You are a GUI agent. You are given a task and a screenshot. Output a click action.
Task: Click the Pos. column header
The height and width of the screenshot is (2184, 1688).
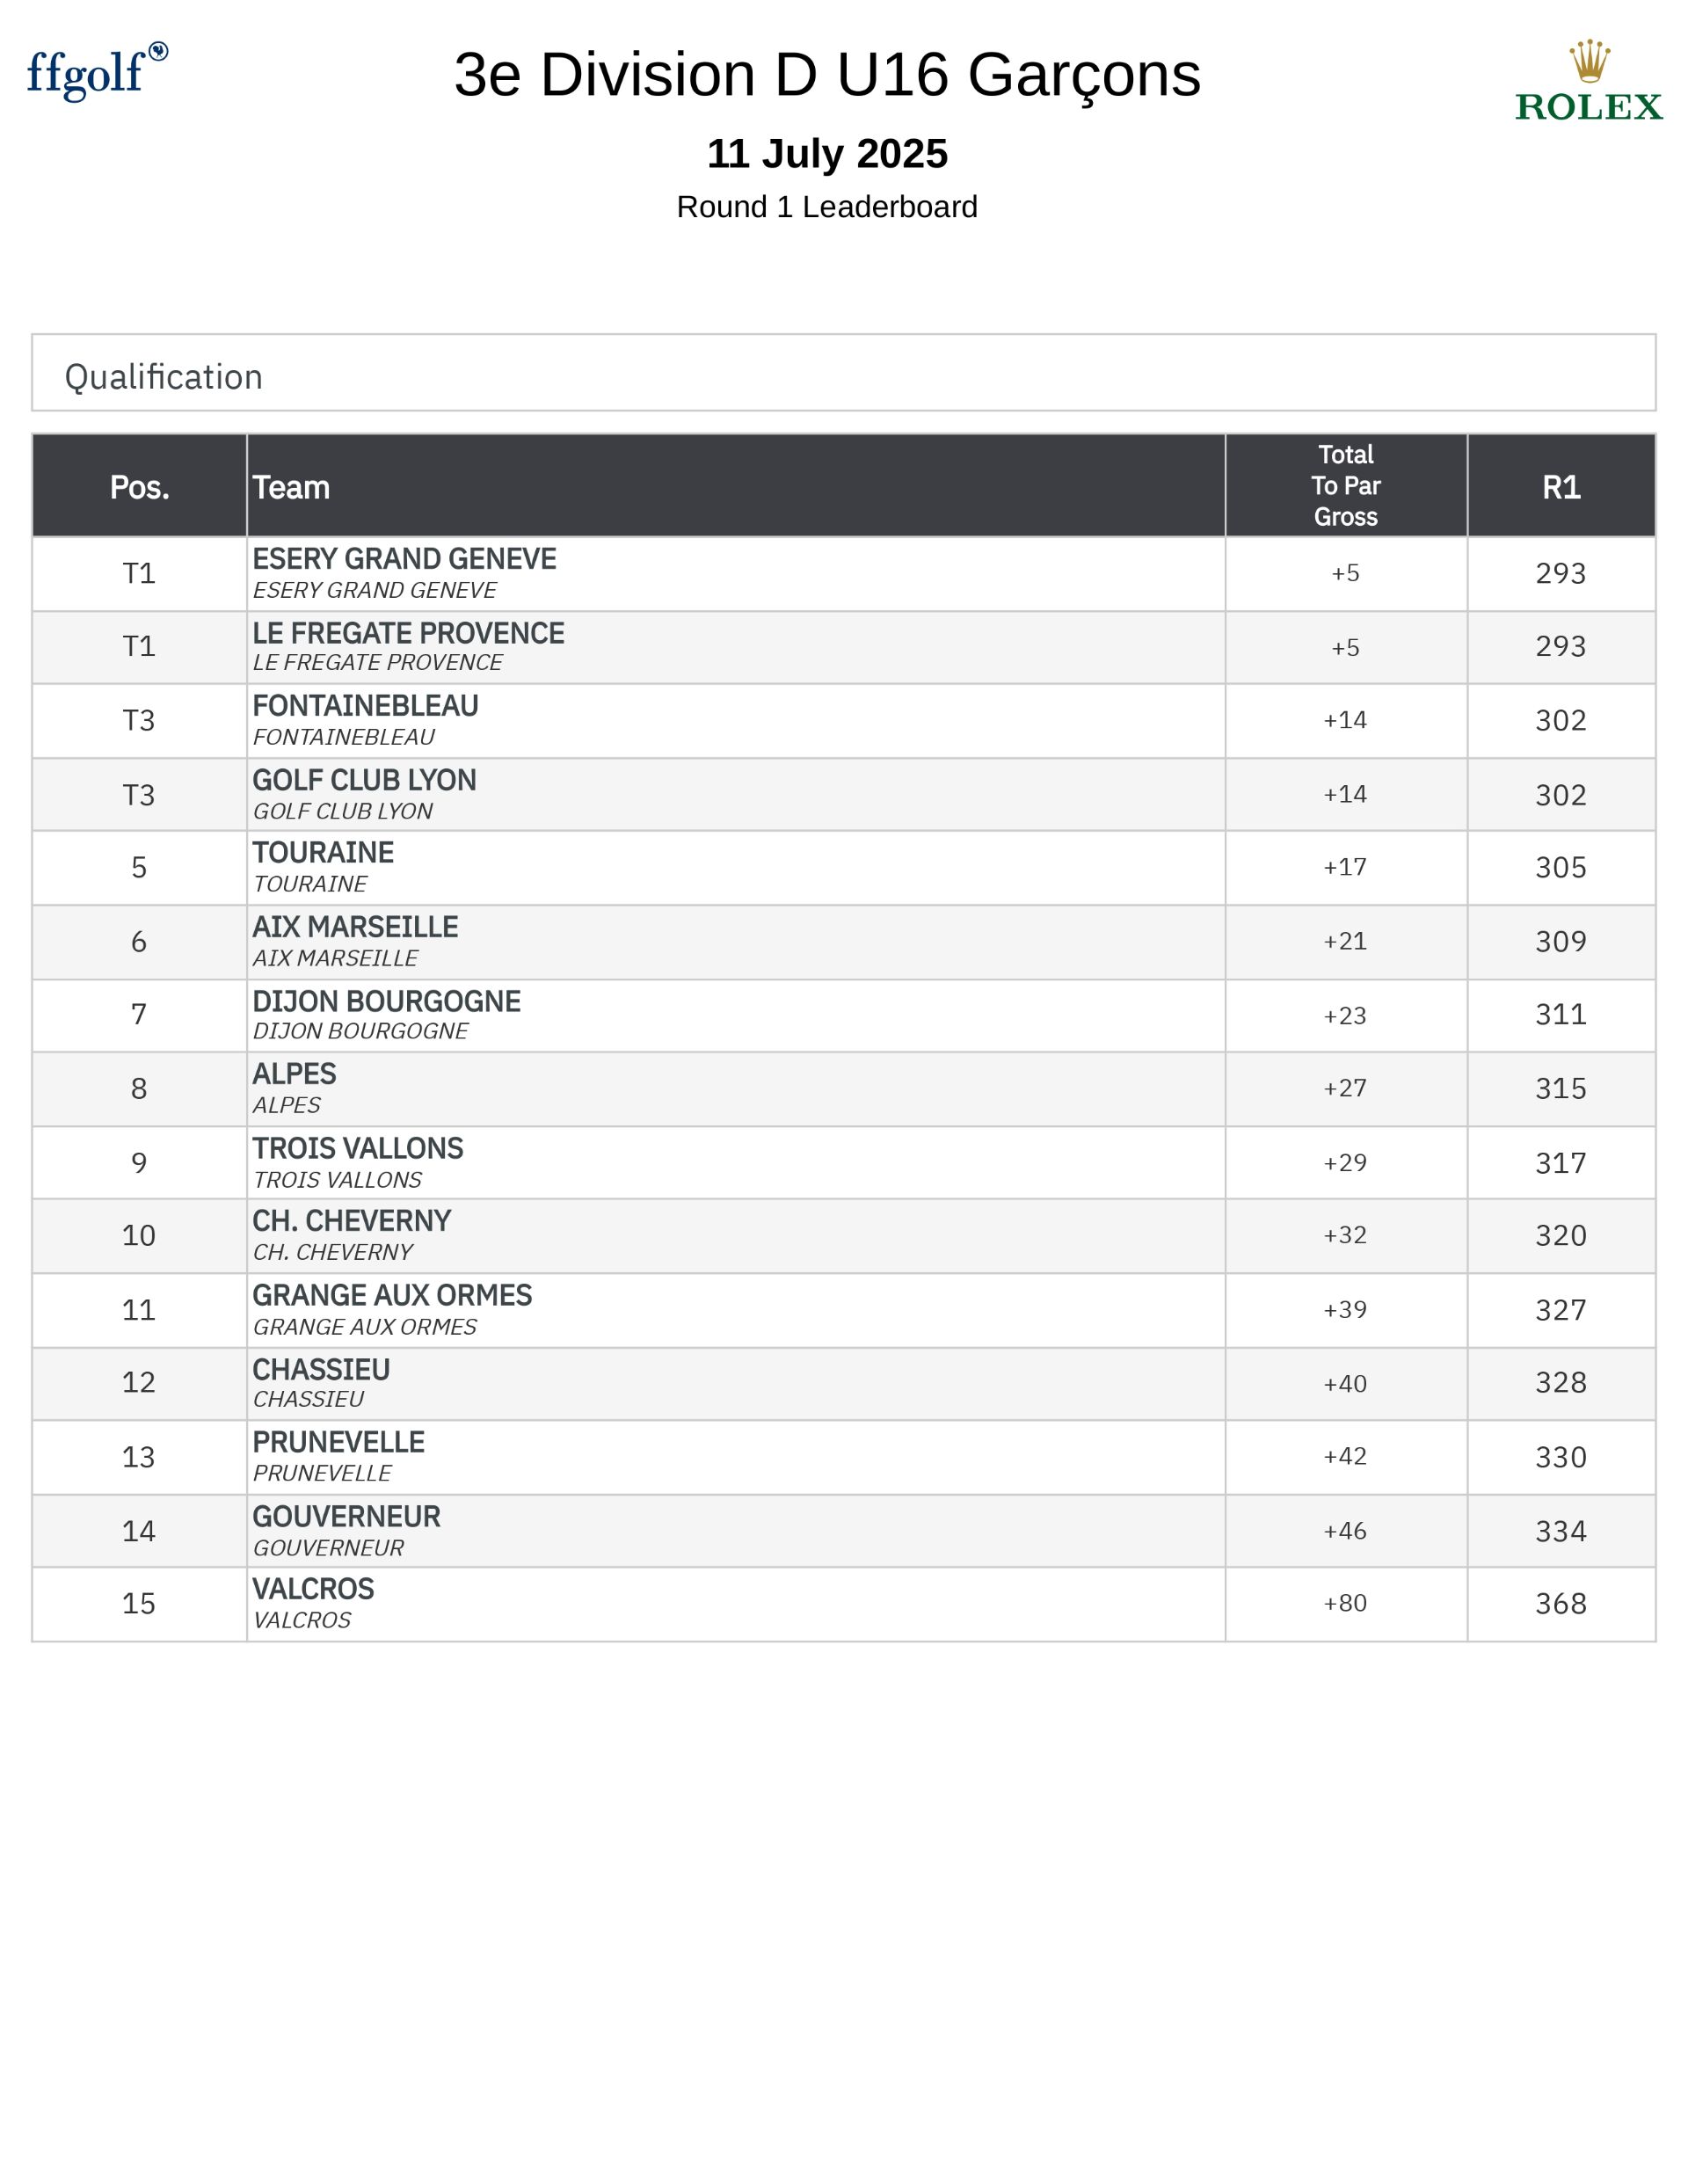[139, 487]
